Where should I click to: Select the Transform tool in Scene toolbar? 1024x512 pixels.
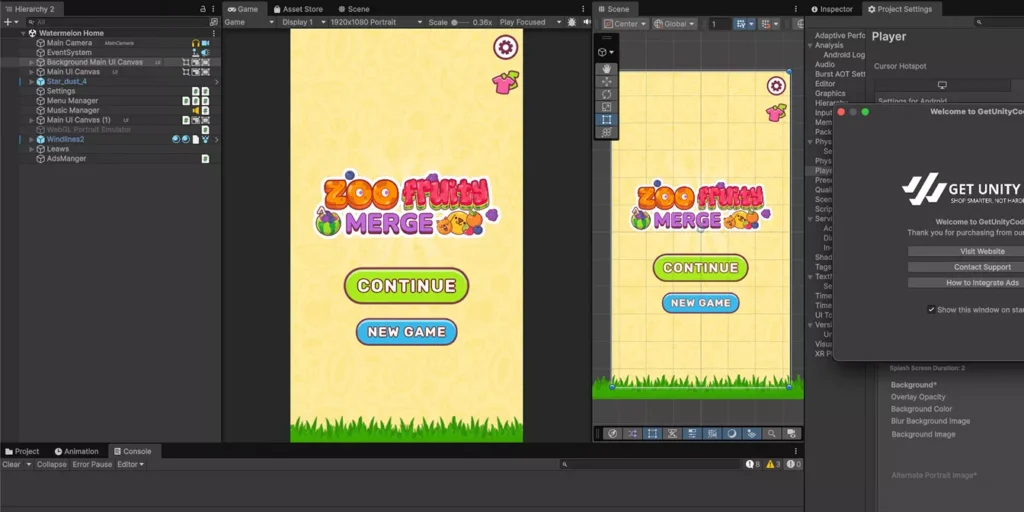pos(606,133)
